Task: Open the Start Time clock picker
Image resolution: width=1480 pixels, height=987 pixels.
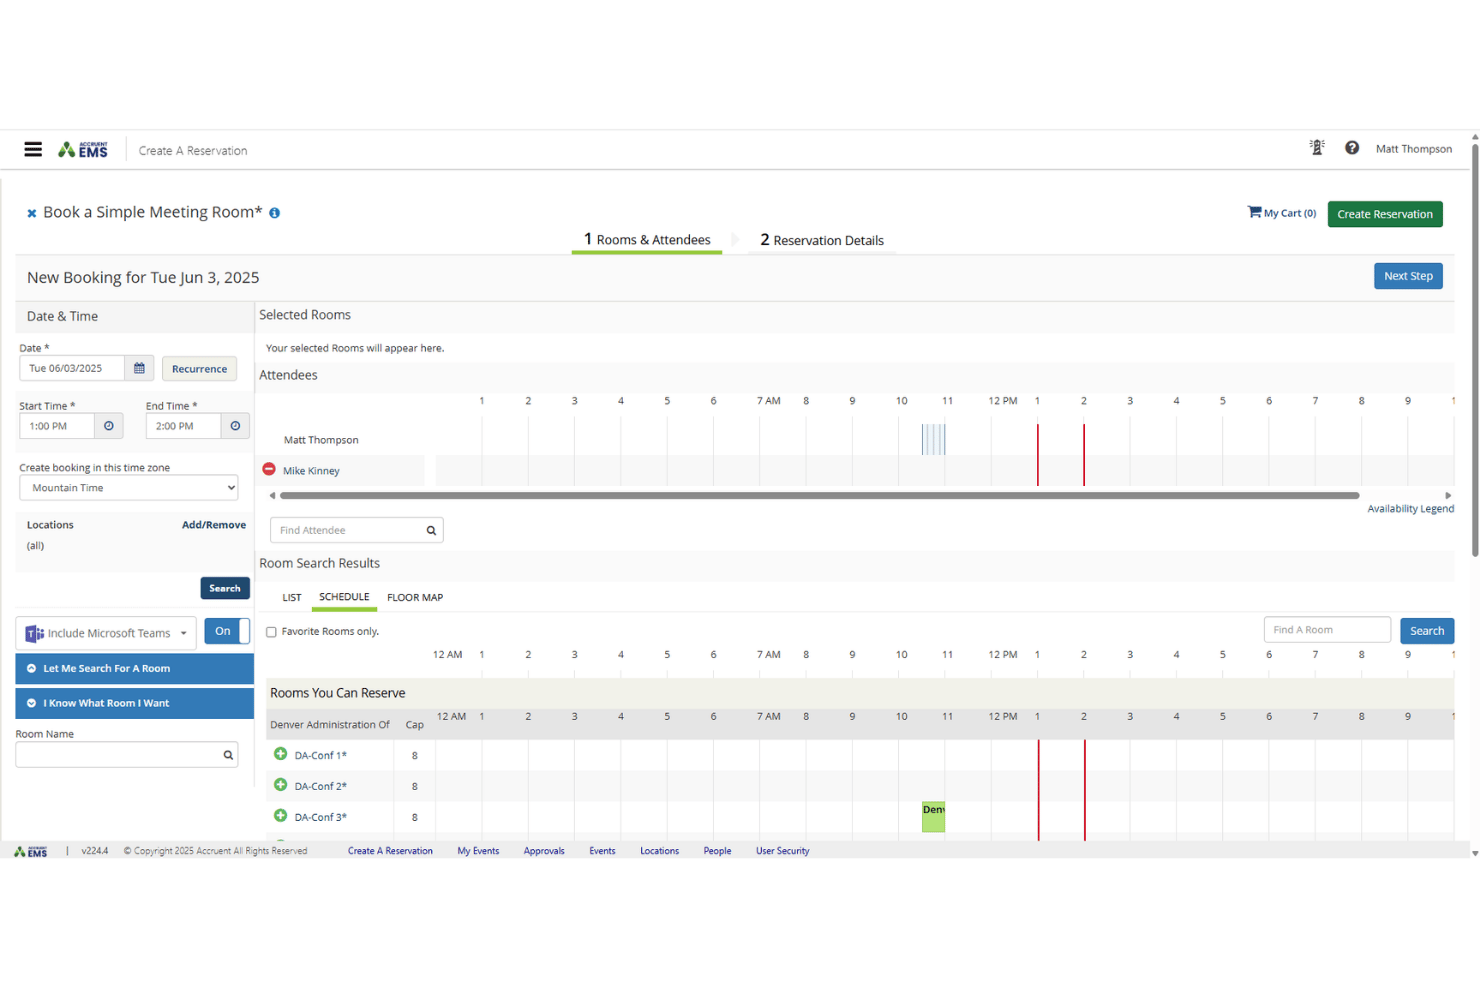Action: pos(109,426)
